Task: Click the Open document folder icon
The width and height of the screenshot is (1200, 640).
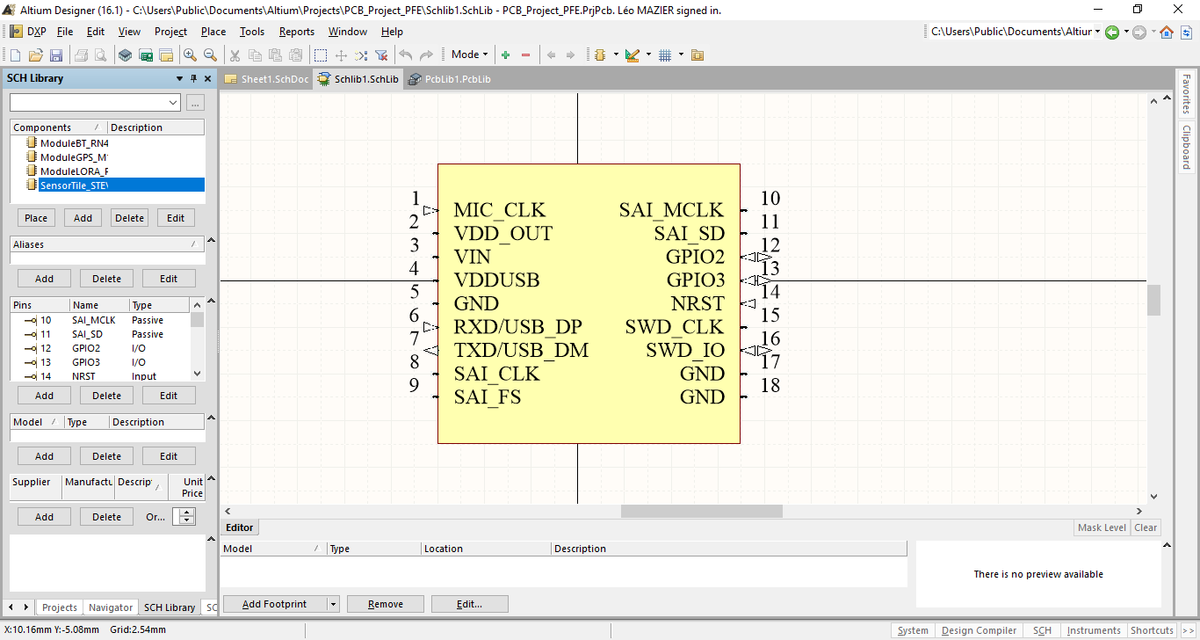Action: tap(35, 54)
